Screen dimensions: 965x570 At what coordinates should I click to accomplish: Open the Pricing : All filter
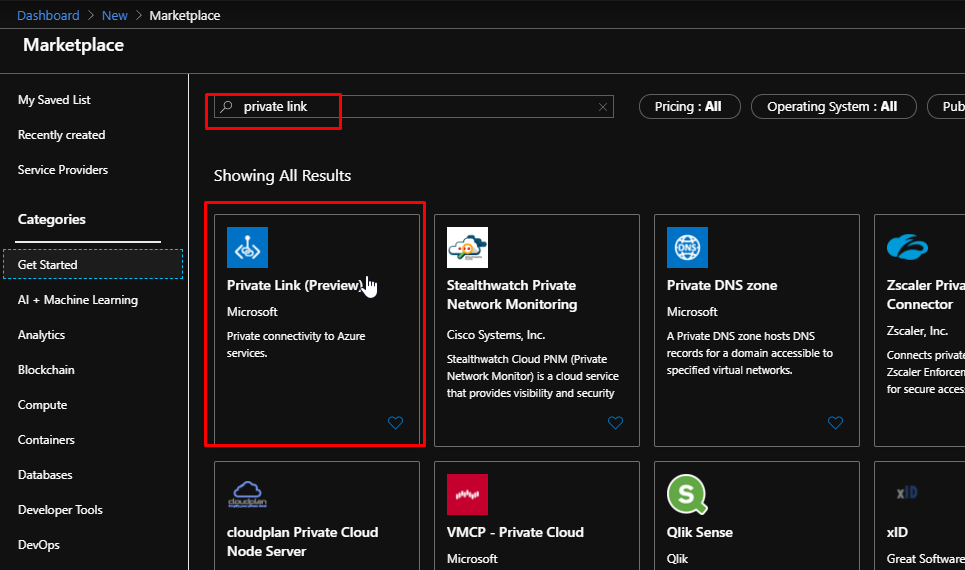tap(689, 106)
